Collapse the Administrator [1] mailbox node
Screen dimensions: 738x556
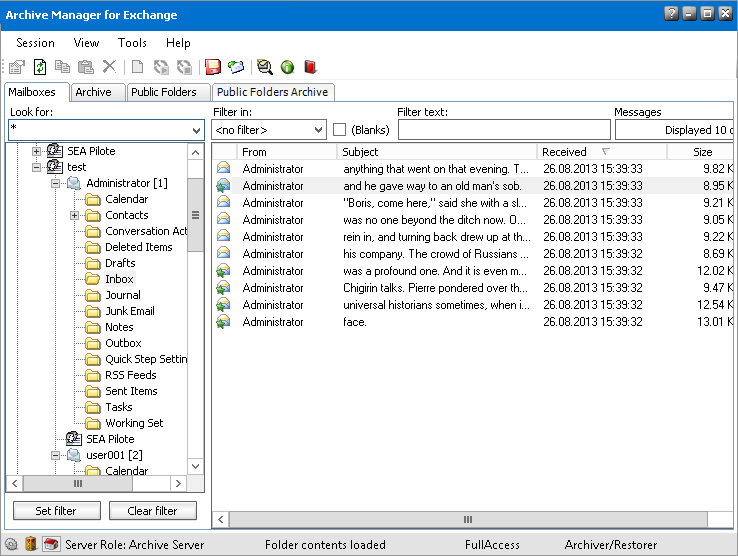(x=57, y=183)
